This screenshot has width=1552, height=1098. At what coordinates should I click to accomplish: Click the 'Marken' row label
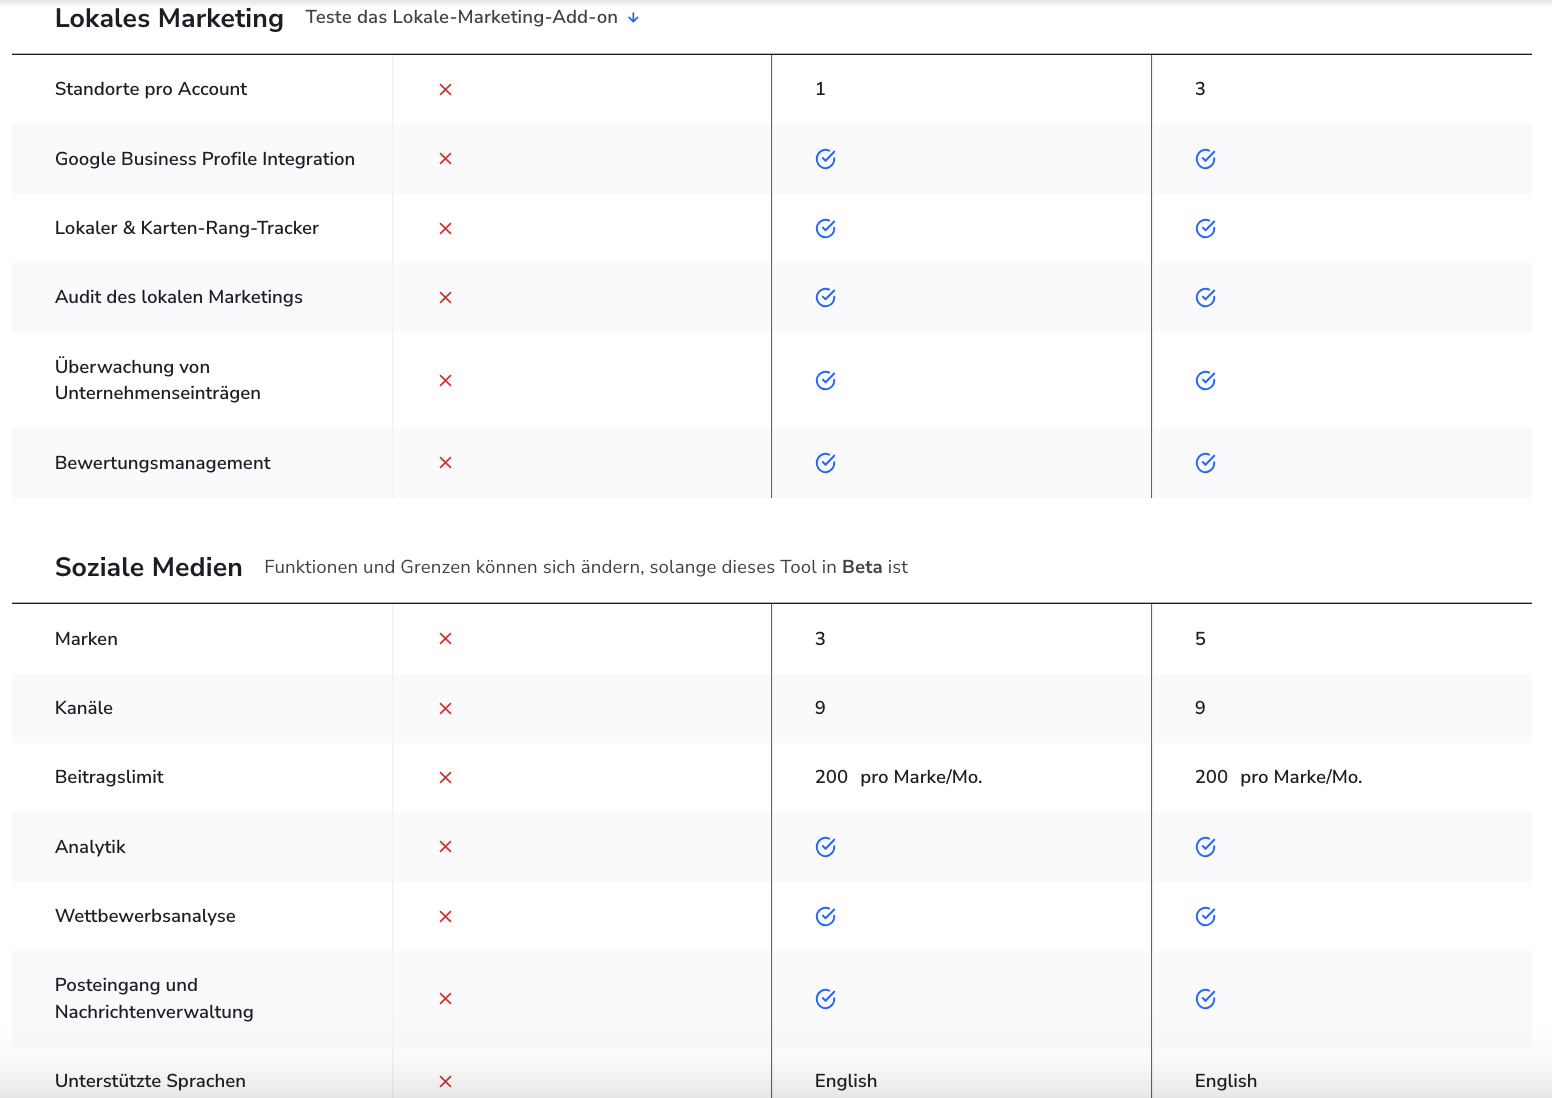coord(86,639)
